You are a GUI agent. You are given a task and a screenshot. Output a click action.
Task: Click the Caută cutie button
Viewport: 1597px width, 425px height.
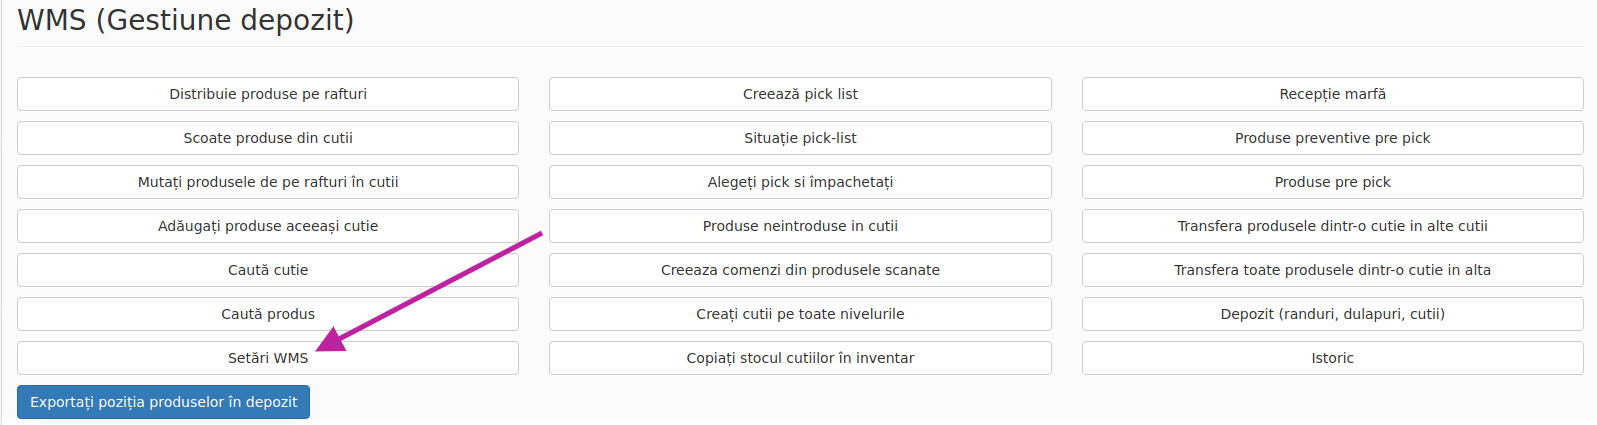pos(268,270)
